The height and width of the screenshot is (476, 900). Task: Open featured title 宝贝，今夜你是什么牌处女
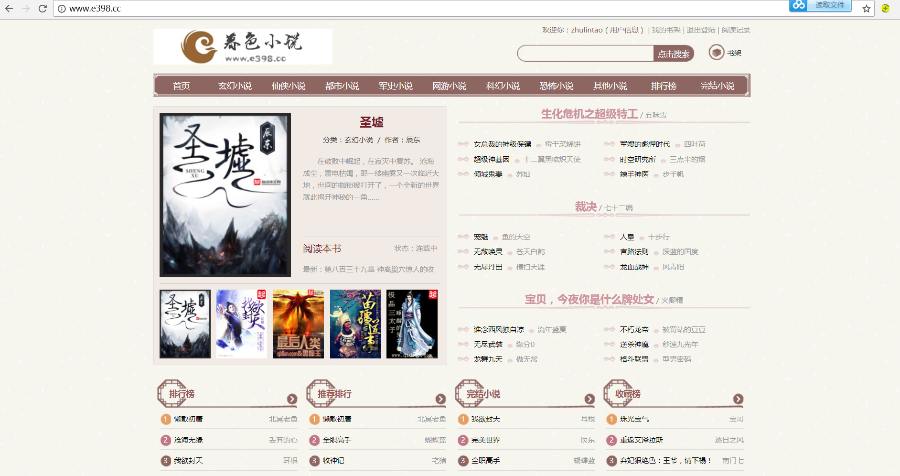point(589,299)
